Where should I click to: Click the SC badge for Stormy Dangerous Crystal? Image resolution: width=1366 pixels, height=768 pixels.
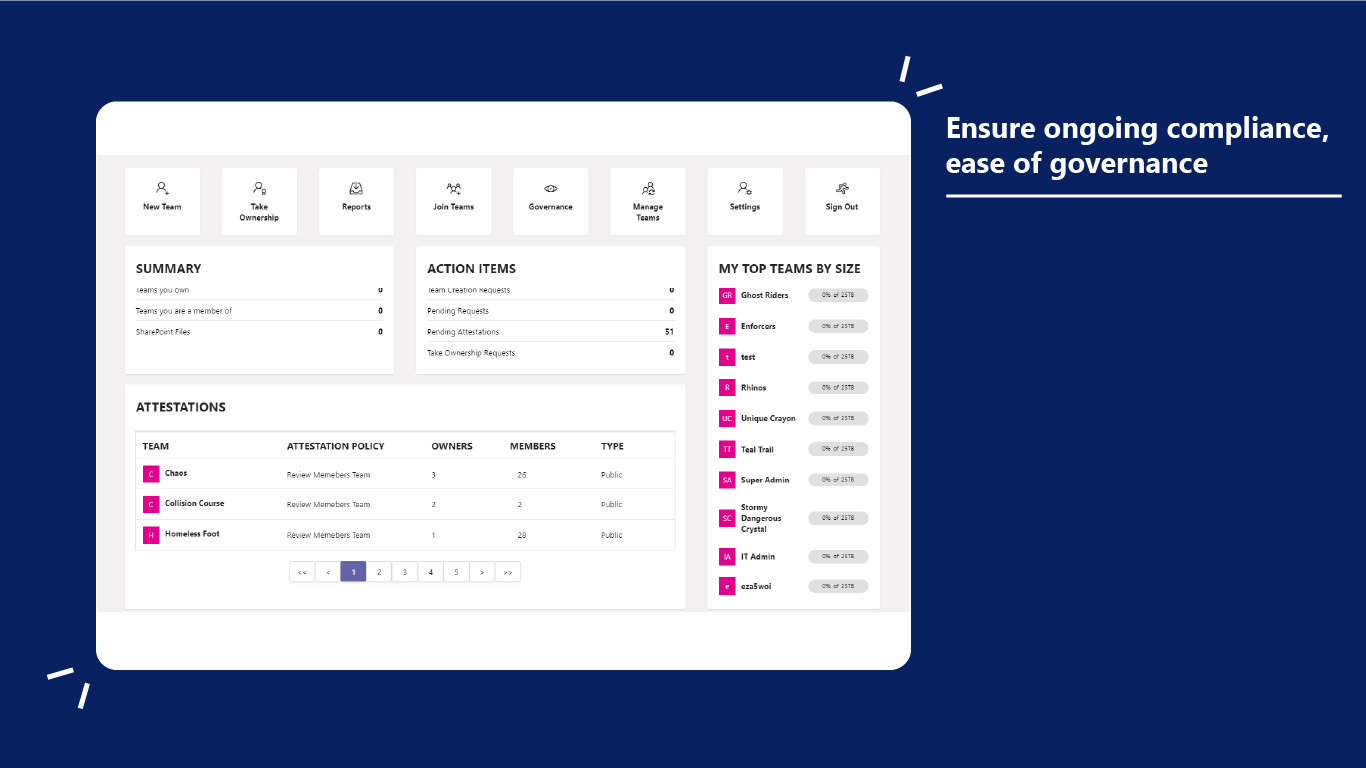(727, 518)
